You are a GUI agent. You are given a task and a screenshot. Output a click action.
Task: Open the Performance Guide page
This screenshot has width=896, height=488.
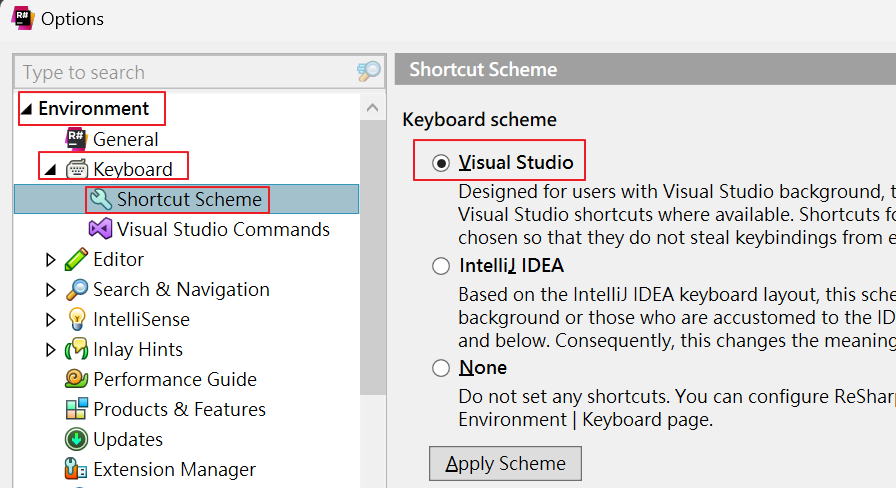pos(175,379)
